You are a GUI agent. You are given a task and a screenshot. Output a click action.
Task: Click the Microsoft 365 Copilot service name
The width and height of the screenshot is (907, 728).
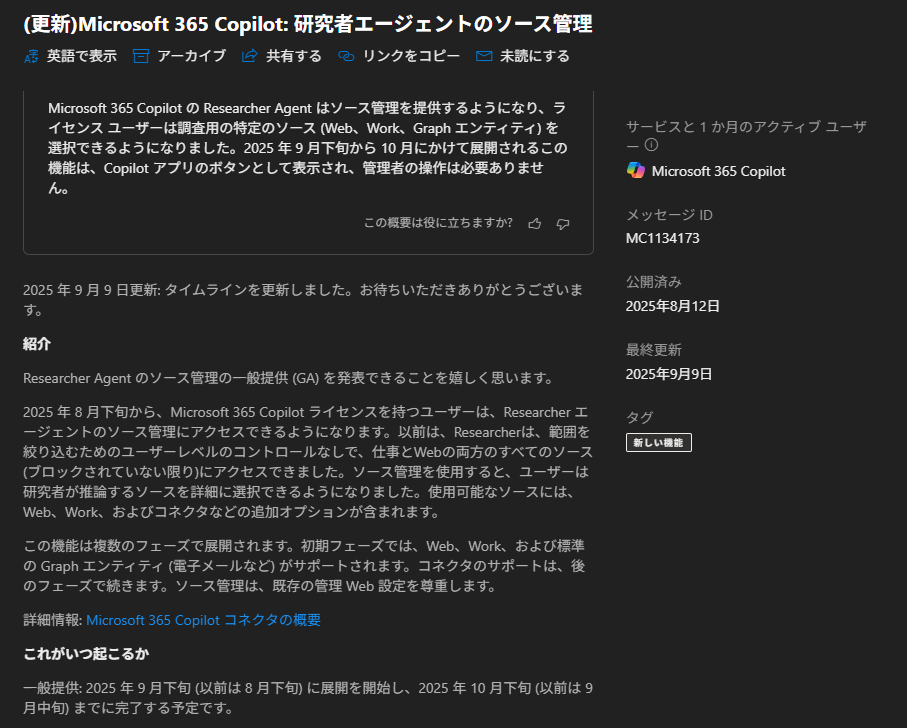(718, 171)
